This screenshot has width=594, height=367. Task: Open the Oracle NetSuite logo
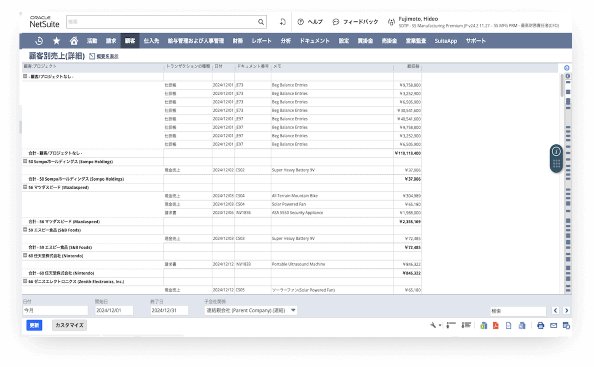pos(44,22)
